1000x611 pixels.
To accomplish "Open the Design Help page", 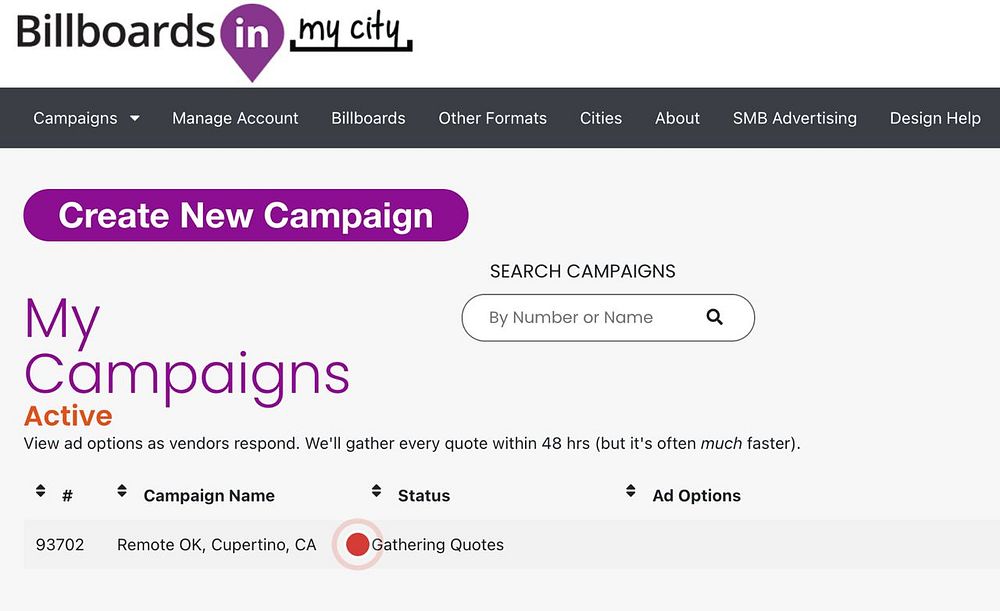I will tap(935, 118).
